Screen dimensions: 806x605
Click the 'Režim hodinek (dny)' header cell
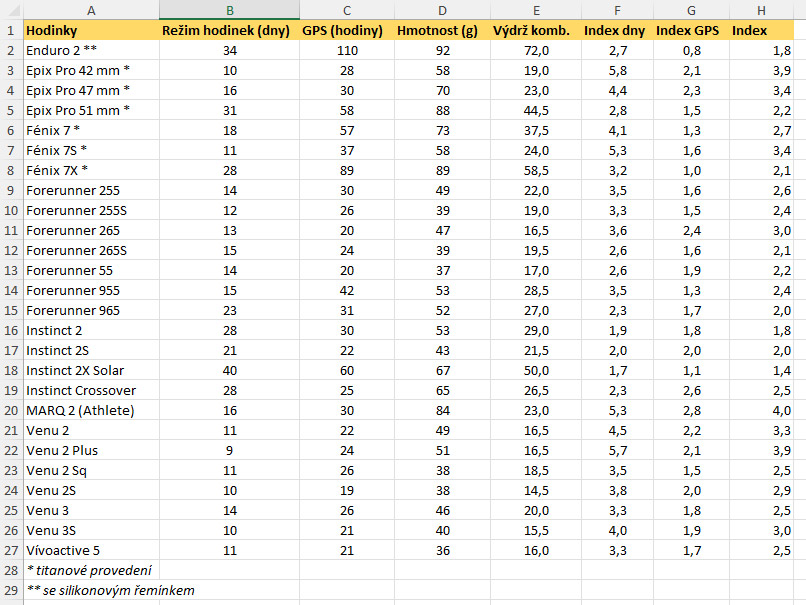(x=229, y=30)
